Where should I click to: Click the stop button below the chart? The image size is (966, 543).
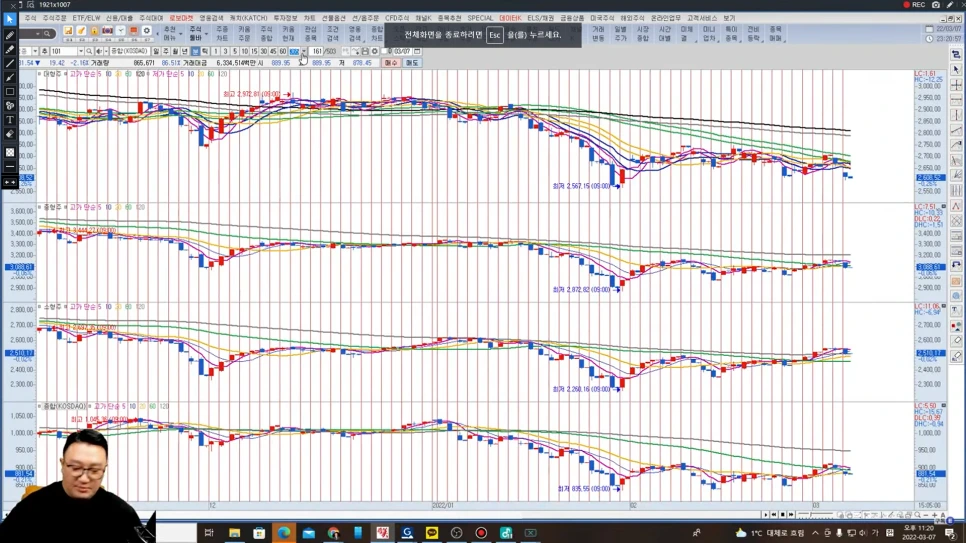click(782, 515)
